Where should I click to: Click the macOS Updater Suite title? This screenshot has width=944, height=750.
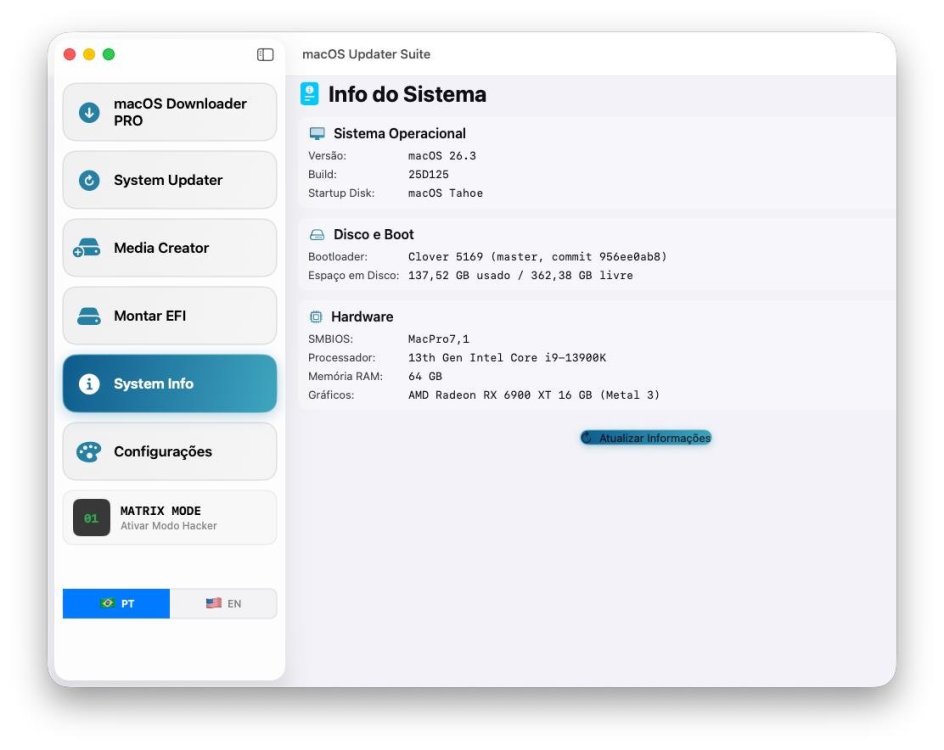366,54
